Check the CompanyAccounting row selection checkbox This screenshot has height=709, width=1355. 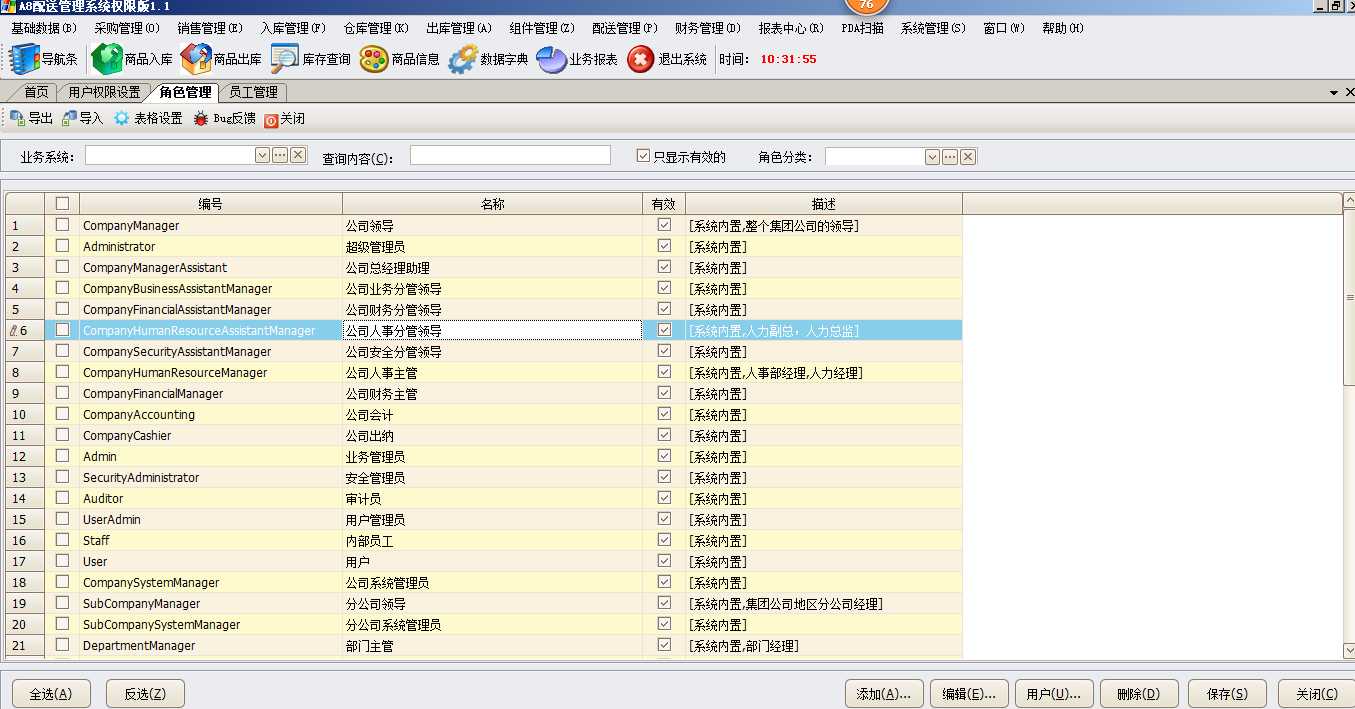pos(62,414)
